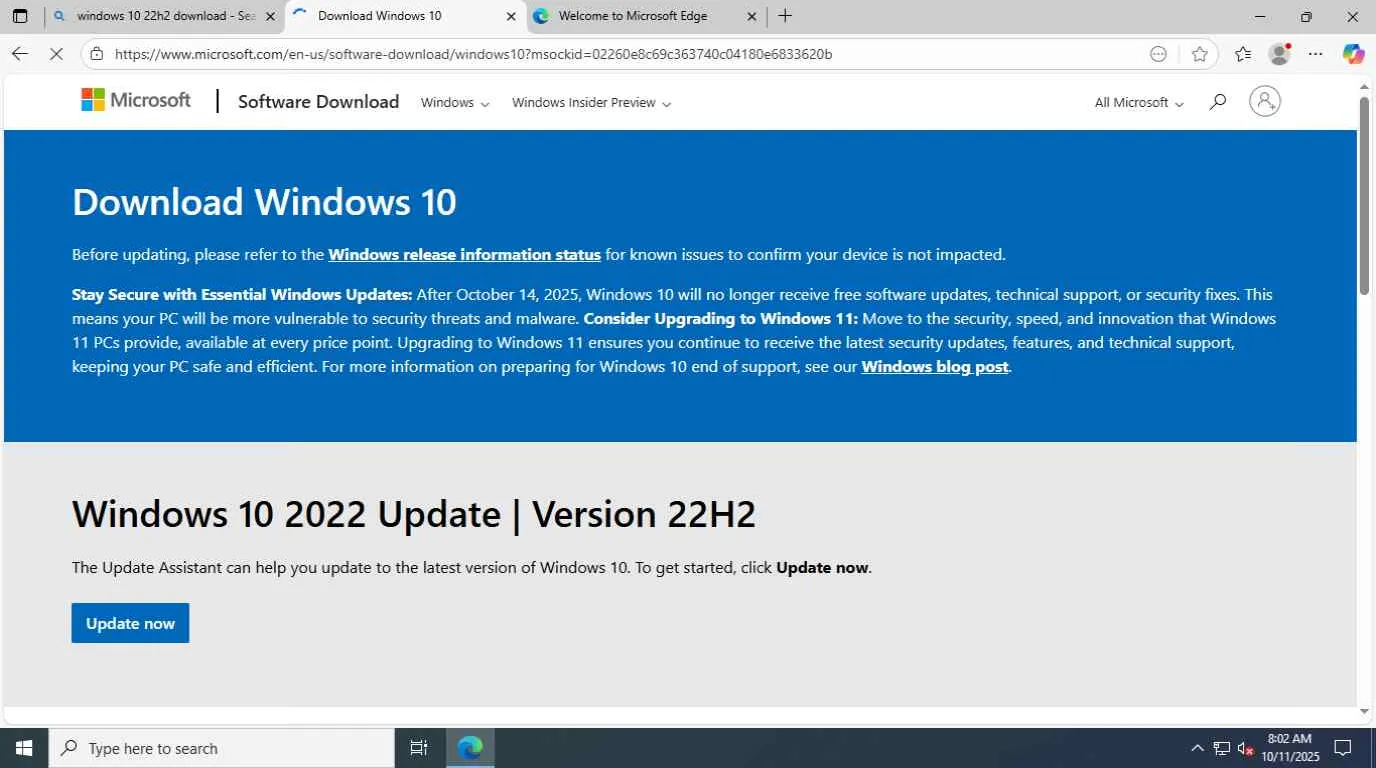Launch the Copilot sidebar icon
1376x768 pixels.
coord(1353,54)
